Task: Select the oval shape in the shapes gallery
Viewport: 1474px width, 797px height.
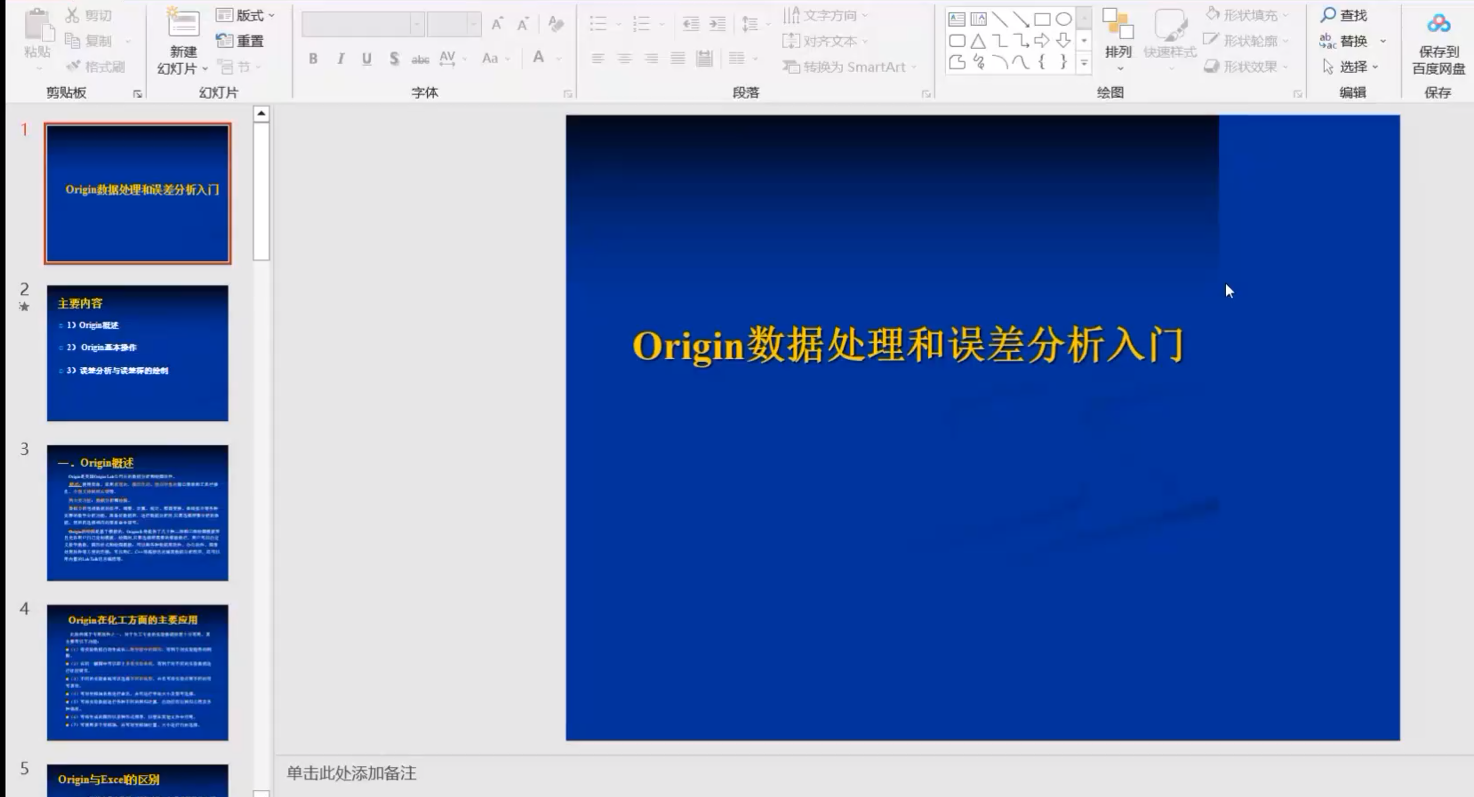Action: [1063, 19]
